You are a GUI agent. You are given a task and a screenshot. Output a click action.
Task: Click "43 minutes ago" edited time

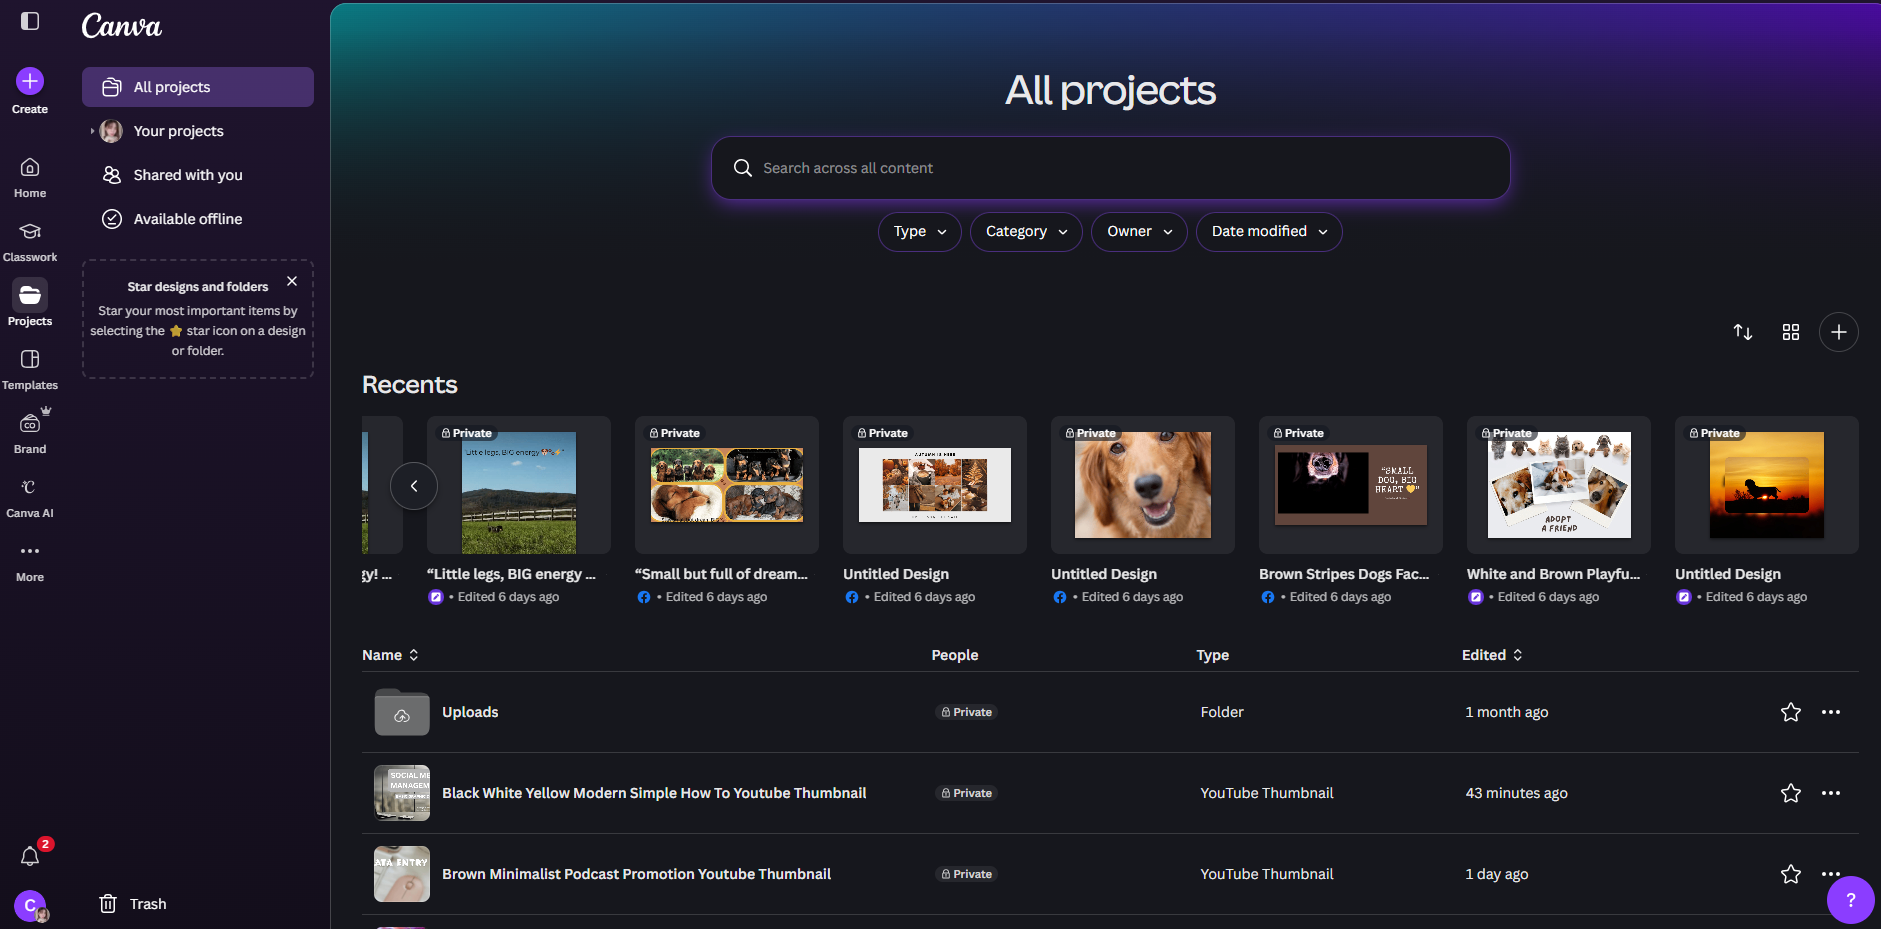[1516, 793]
